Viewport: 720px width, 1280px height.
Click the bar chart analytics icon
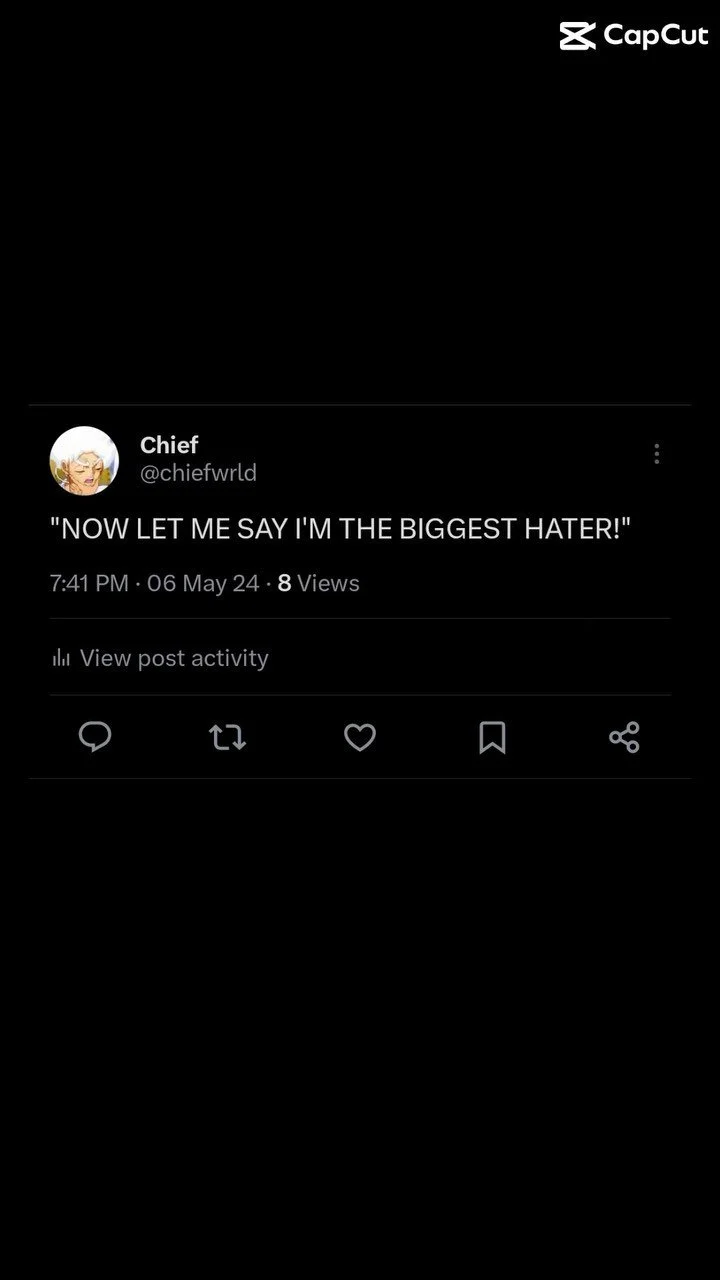point(61,658)
